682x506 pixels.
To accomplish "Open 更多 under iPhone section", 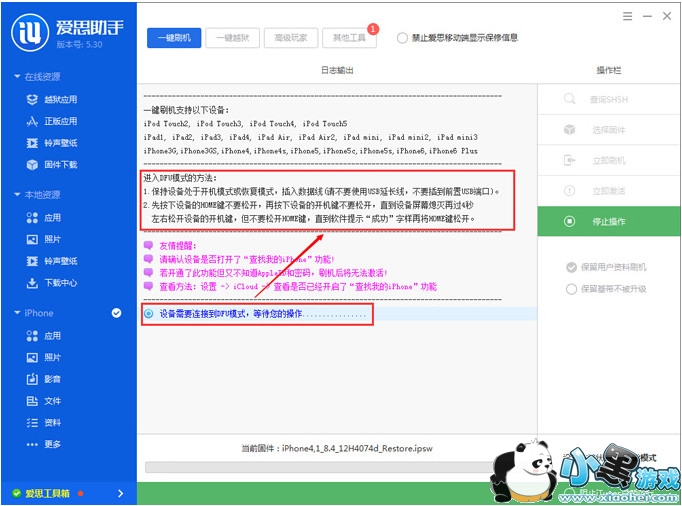I will (x=43, y=445).
